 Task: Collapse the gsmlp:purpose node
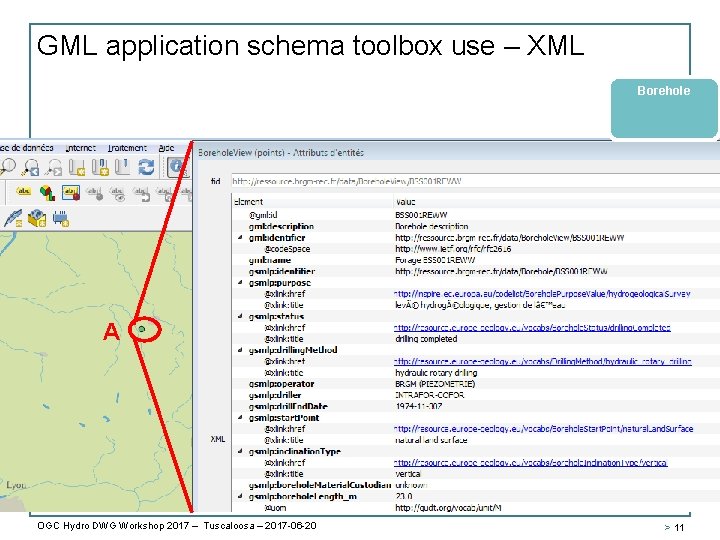pos(240,282)
